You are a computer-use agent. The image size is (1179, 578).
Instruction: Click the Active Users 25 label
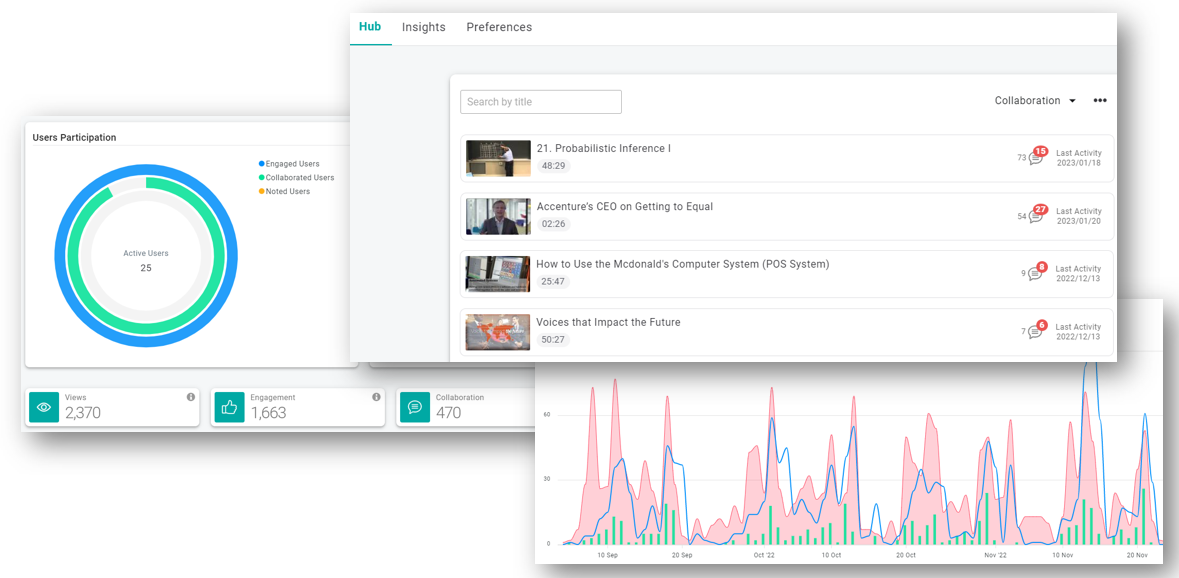(146, 260)
